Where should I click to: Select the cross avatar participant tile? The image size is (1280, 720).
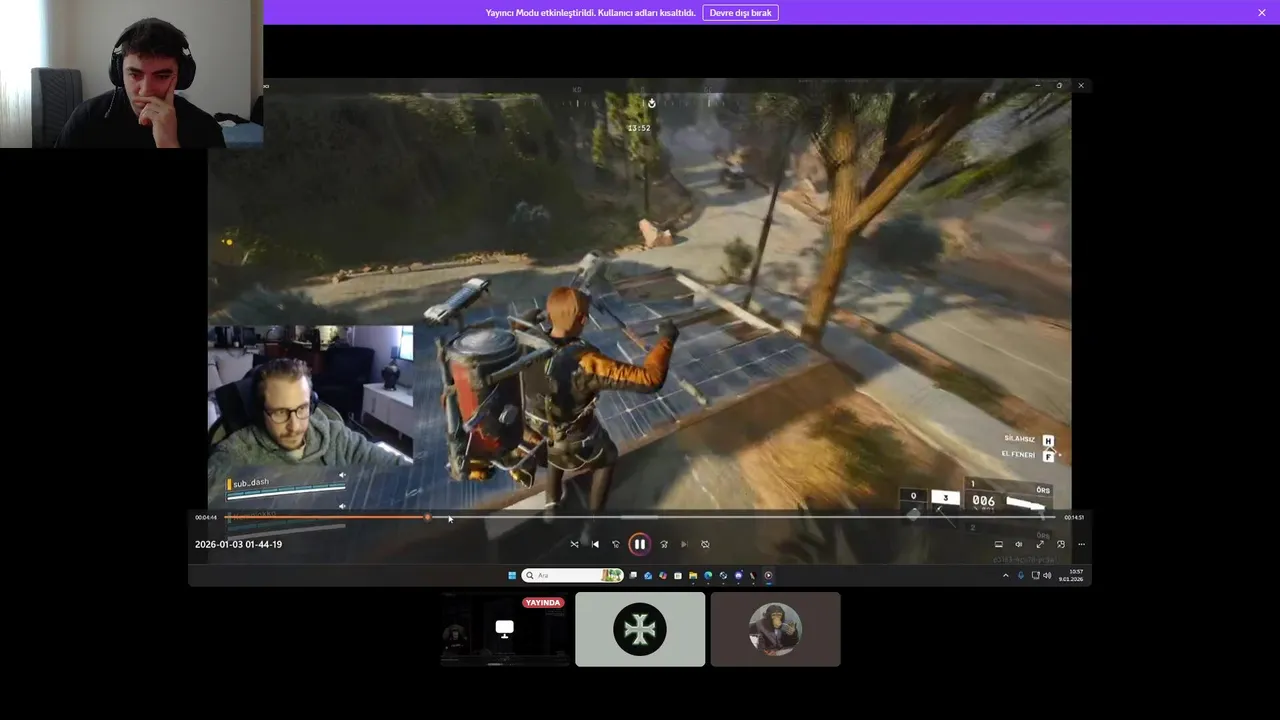click(x=640, y=629)
